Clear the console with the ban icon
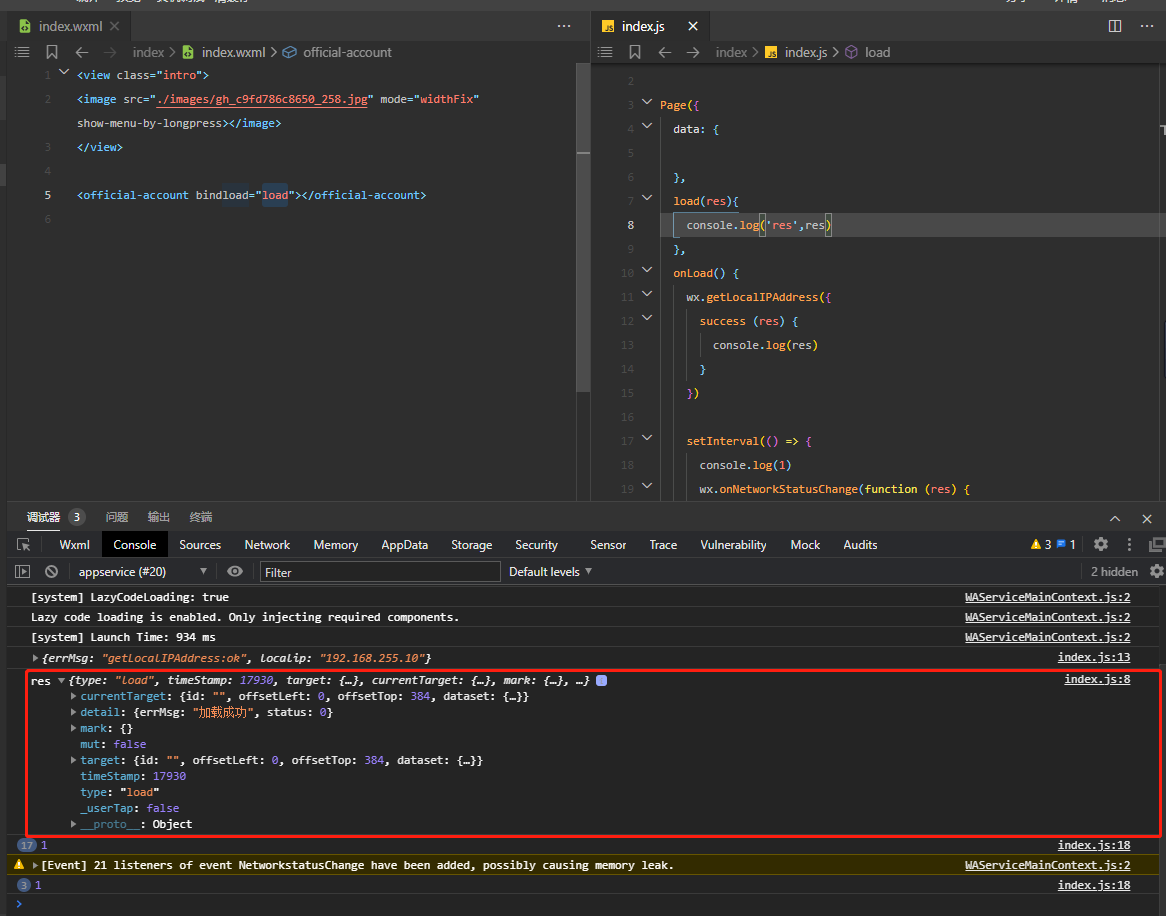The height and width of the screenshot is (916, 1166). (x=51, y=572)
